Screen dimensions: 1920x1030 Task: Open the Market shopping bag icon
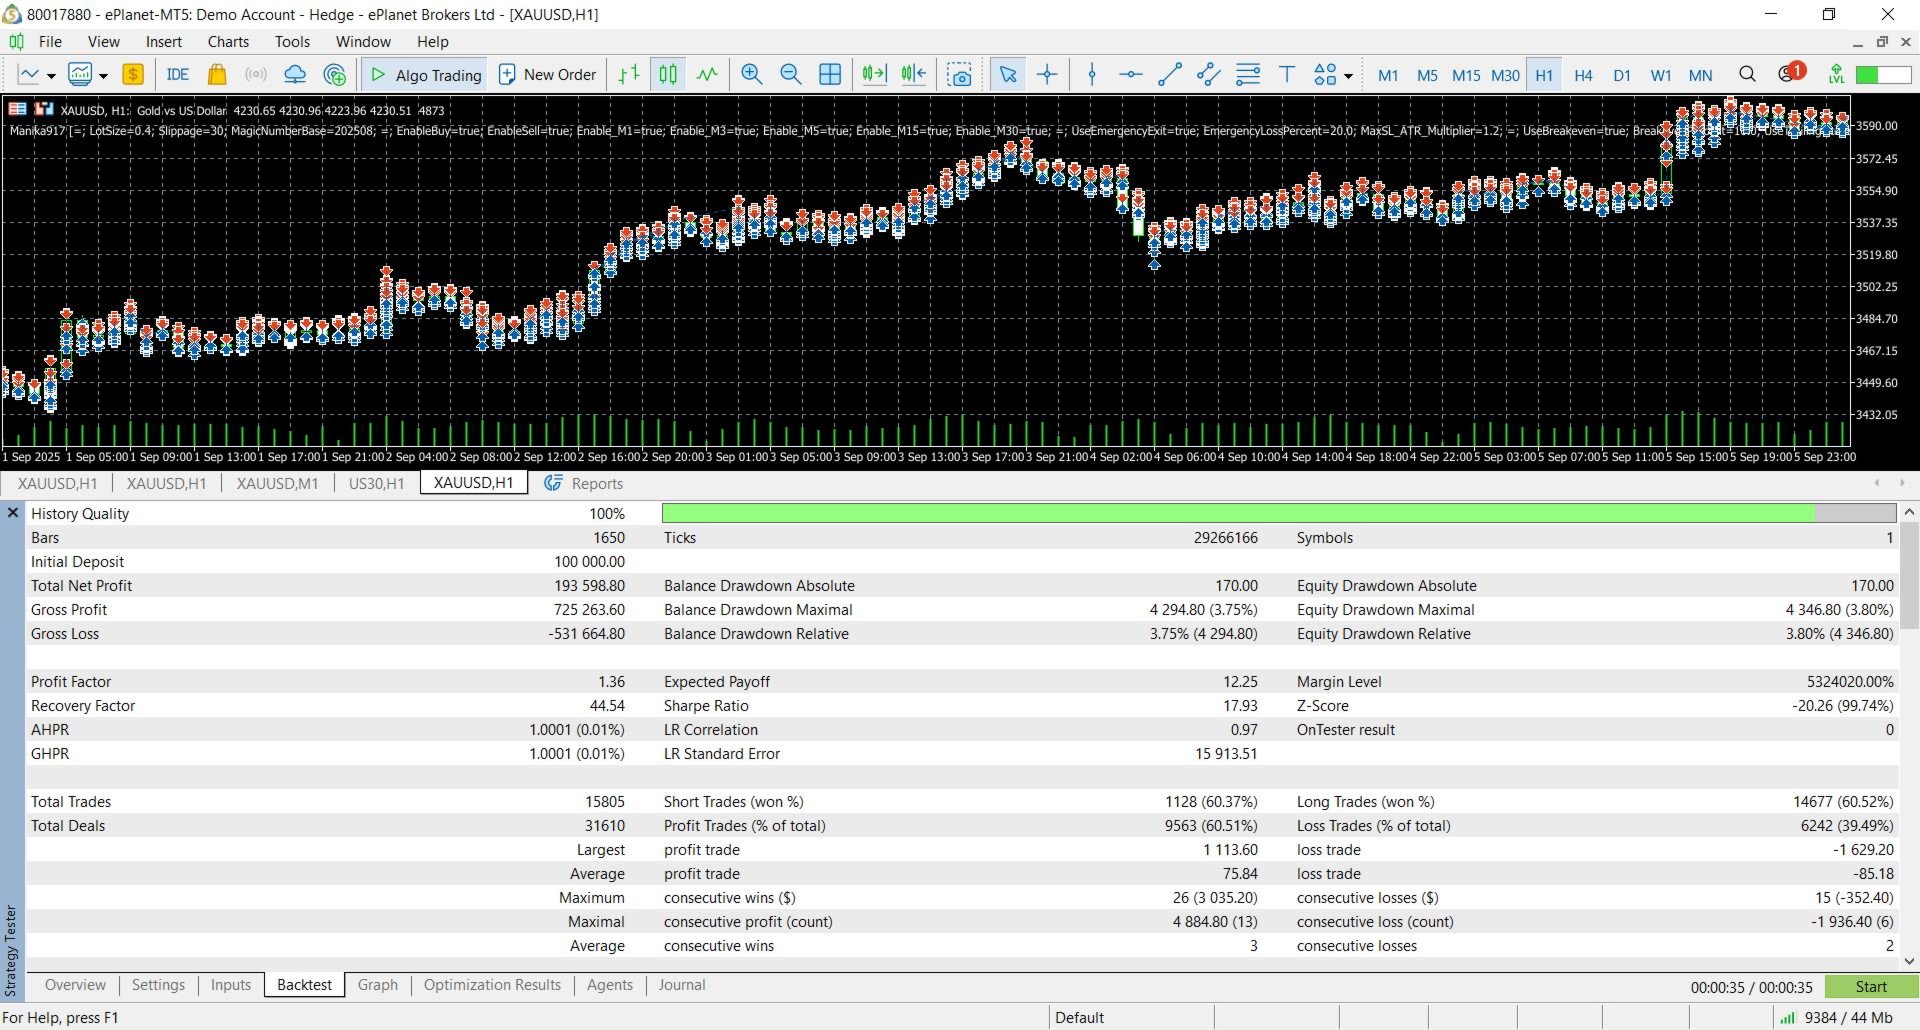pos(216,75)
